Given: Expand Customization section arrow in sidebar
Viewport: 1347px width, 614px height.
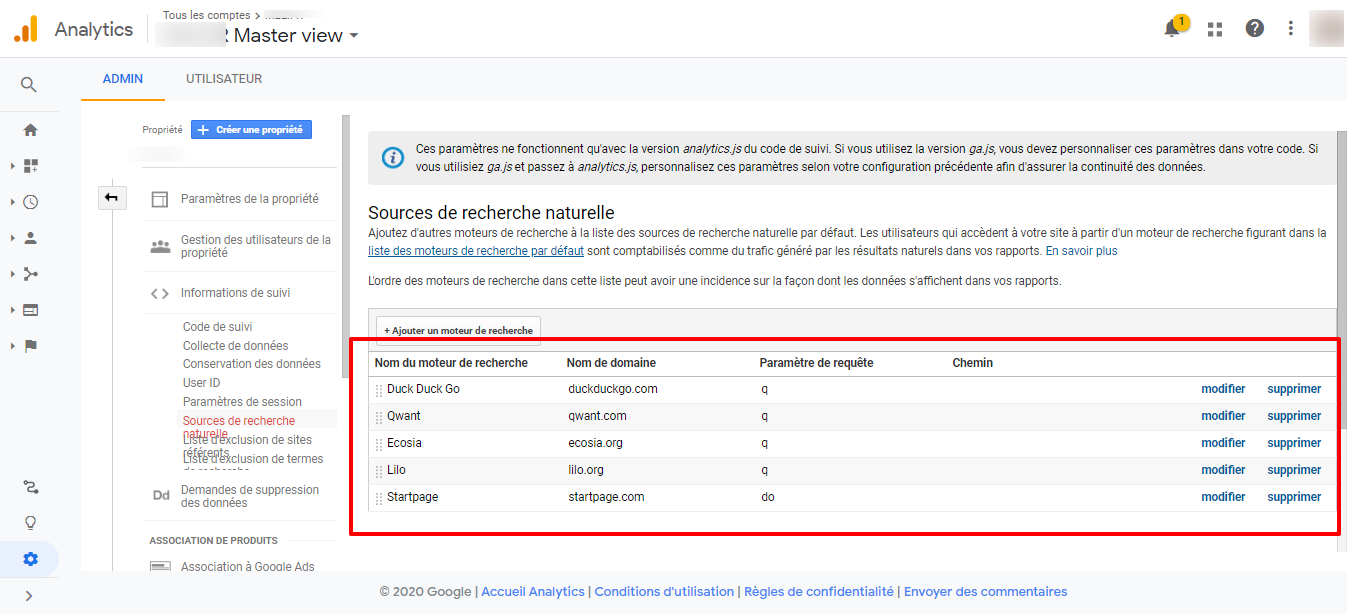Looking at the screenshot, I should tap(12, 166).
